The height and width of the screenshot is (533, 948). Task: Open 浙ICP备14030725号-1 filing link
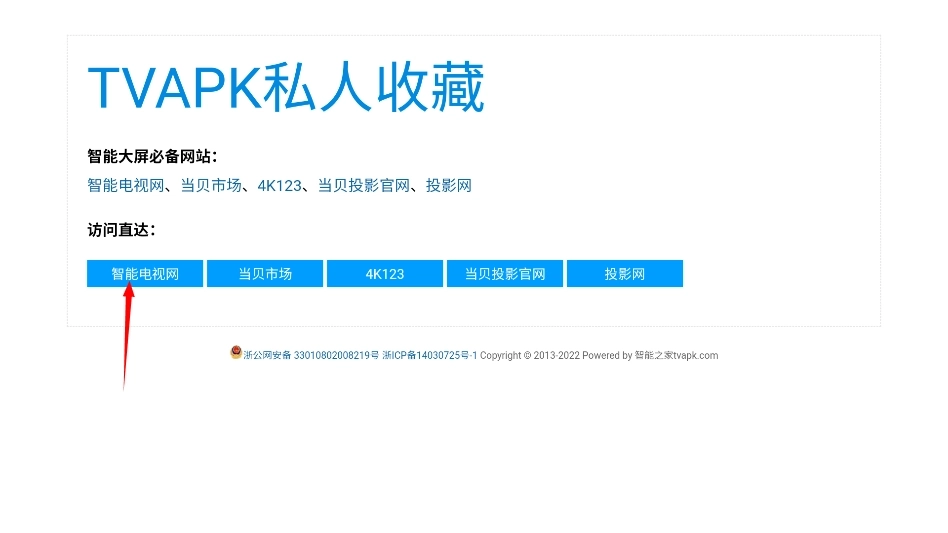[429, 356]
